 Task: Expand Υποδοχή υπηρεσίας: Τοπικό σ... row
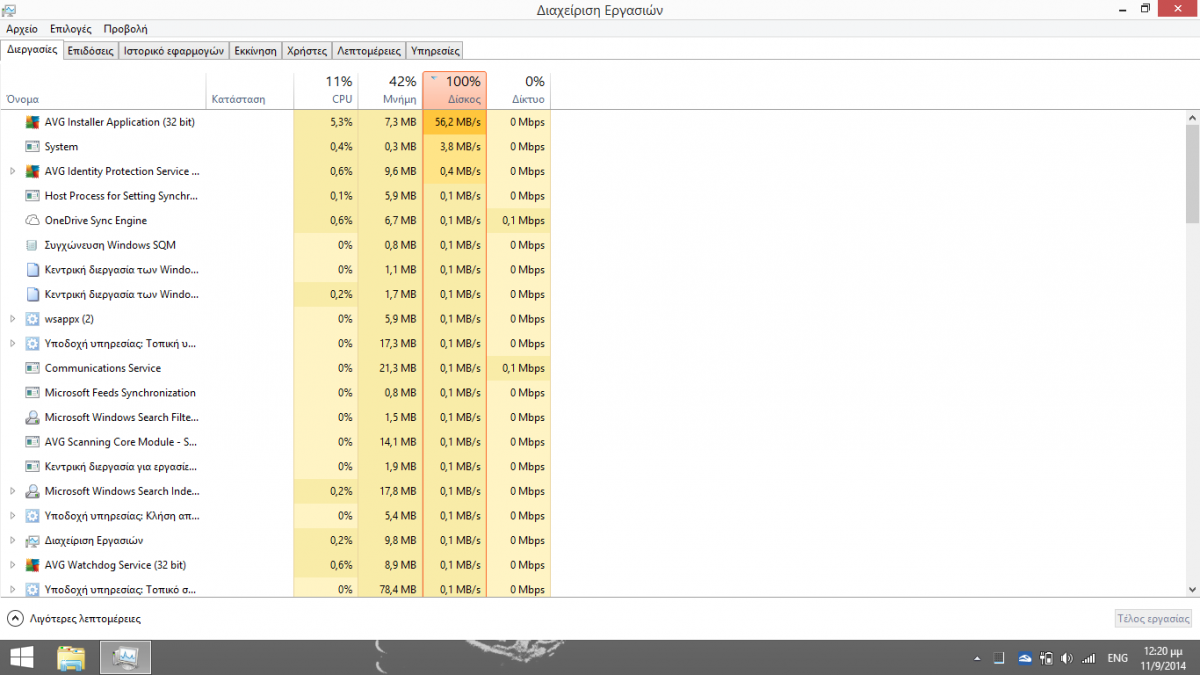(12, 589)
